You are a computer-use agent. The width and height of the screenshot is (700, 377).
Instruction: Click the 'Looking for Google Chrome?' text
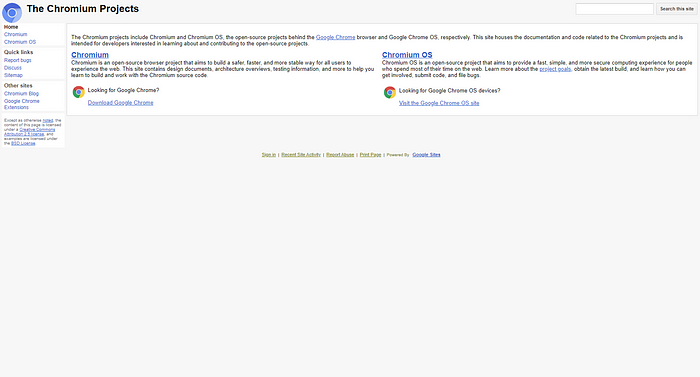pos(123,90)
